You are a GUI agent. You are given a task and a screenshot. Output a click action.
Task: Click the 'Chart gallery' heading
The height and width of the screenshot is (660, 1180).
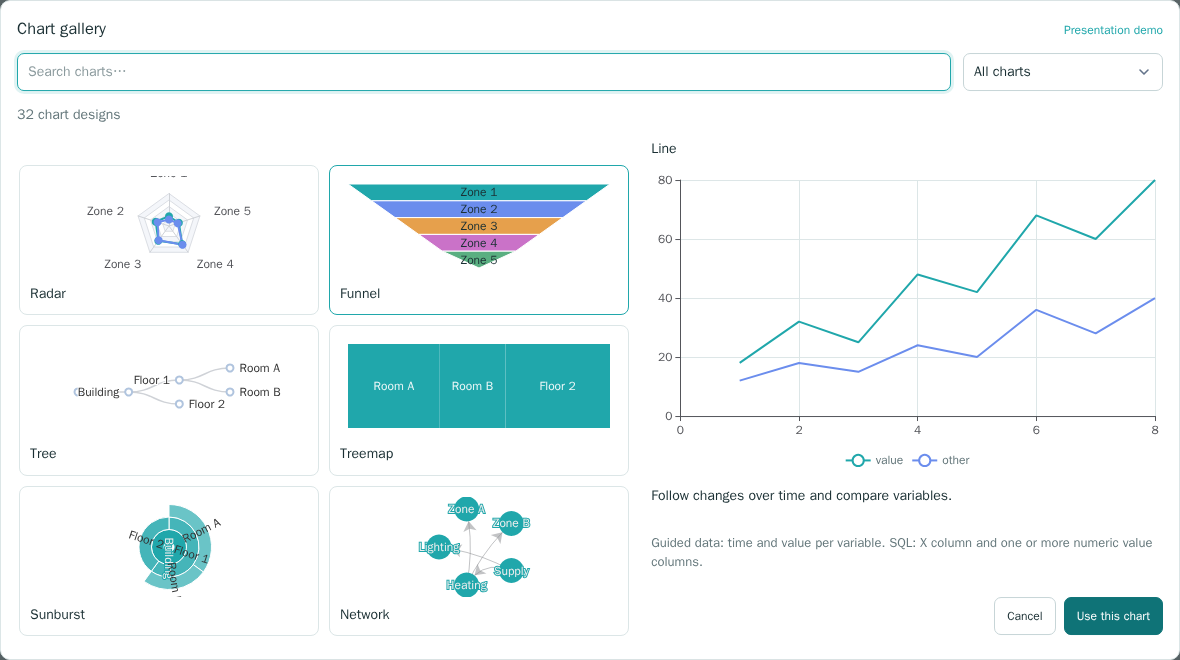tap(62, 29)
